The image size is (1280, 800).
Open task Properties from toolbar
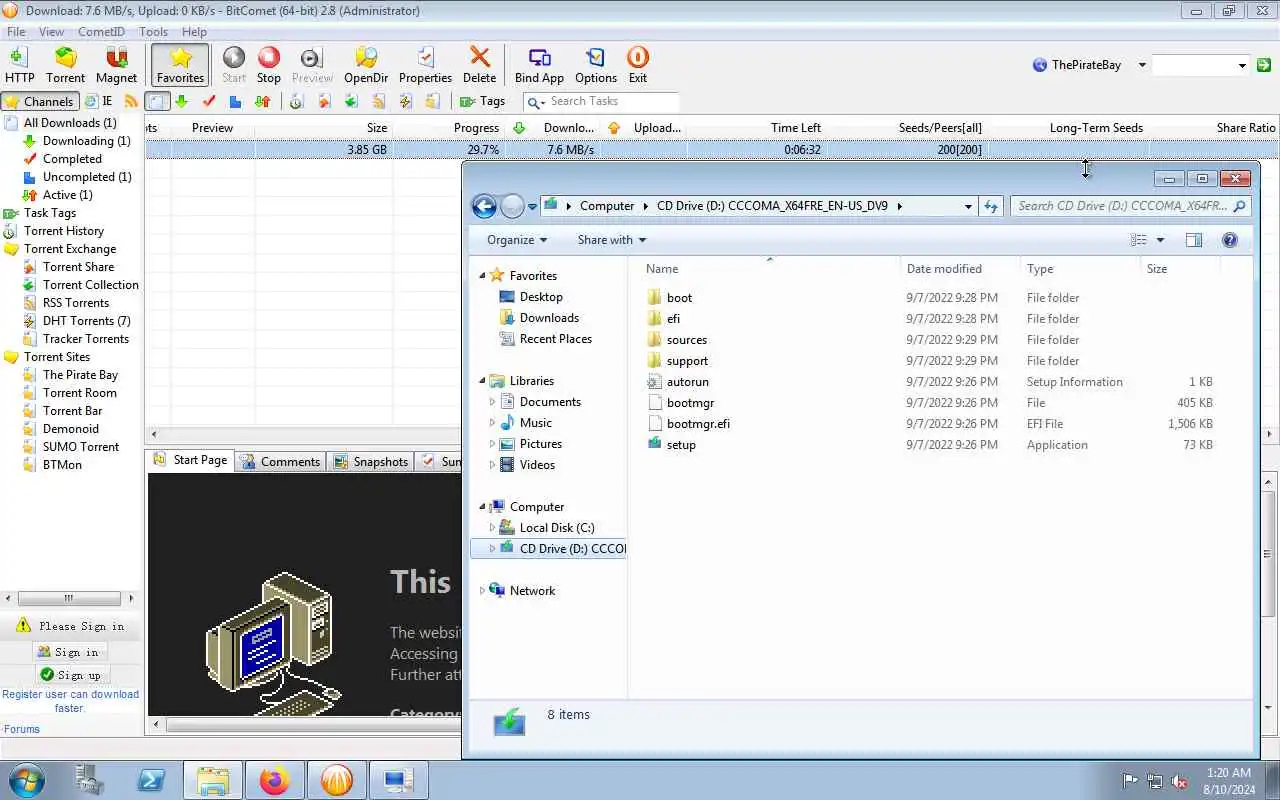pos(425,65)
